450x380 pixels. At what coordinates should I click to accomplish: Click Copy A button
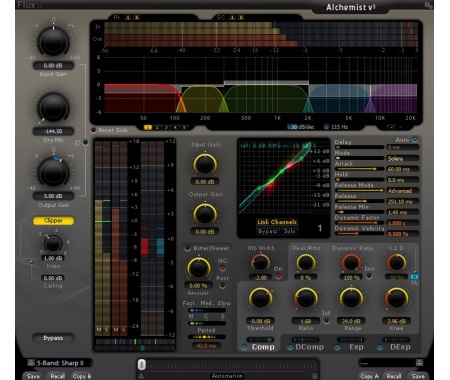pyautogui.click(x=369, y=376)
